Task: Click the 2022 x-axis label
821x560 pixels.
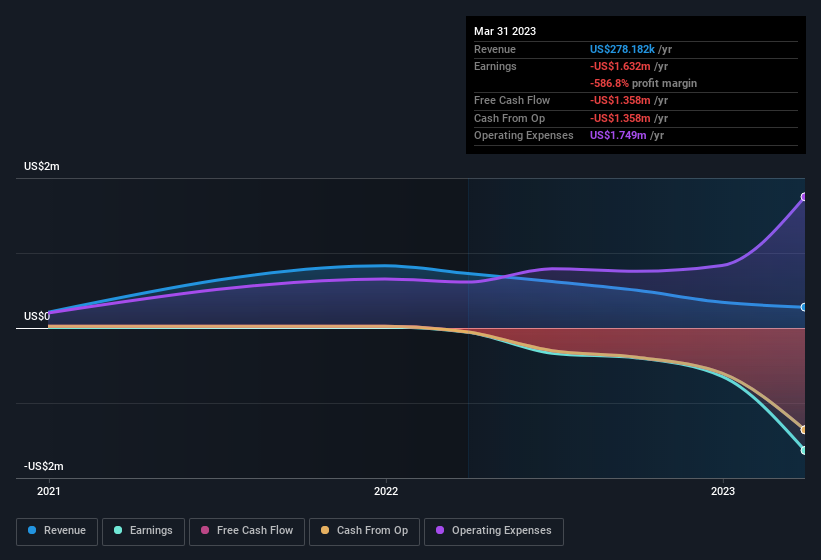Action: [386, 491]
